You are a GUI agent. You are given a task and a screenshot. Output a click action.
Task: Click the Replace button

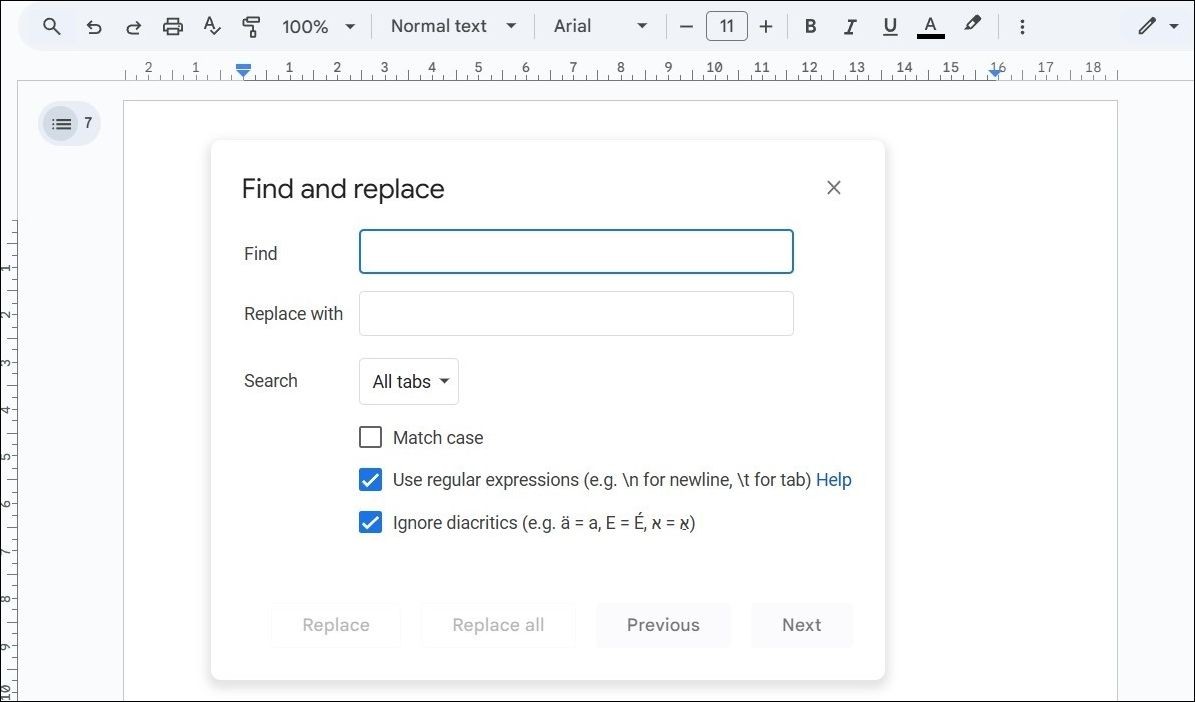click(336, 625)
